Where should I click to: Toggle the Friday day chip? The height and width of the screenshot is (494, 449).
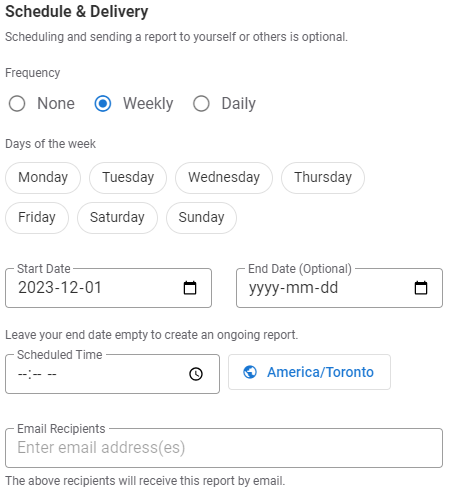(x=37, y=218)
